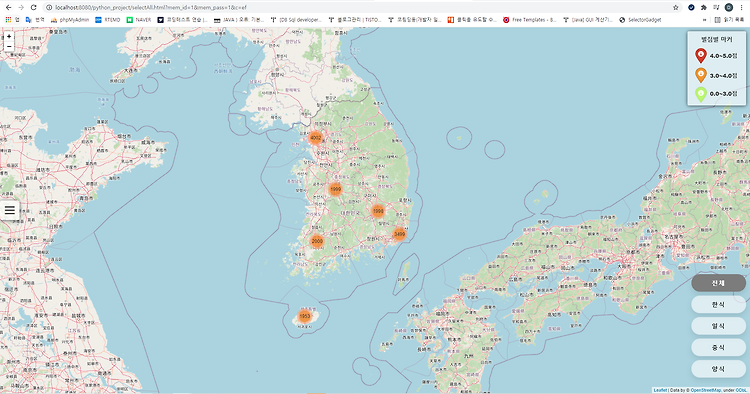750x394 pixels.
Task: Open the 1953 marker cluster on Jeju
Action: click(305, 316)
